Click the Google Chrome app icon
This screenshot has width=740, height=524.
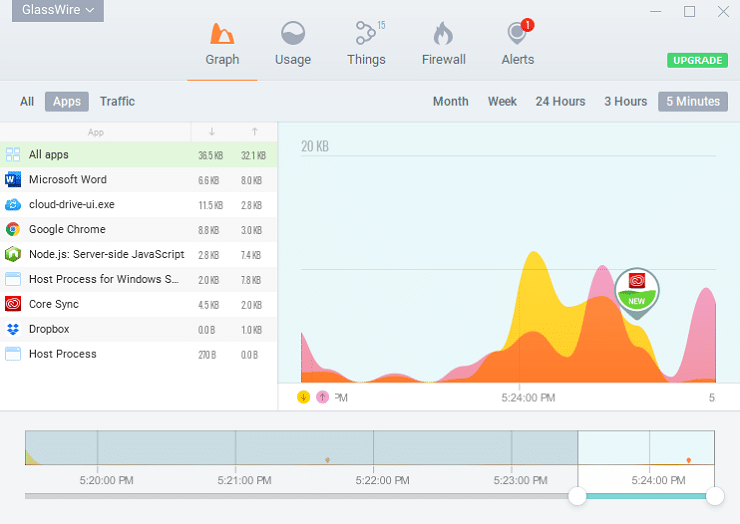(13, 229)
